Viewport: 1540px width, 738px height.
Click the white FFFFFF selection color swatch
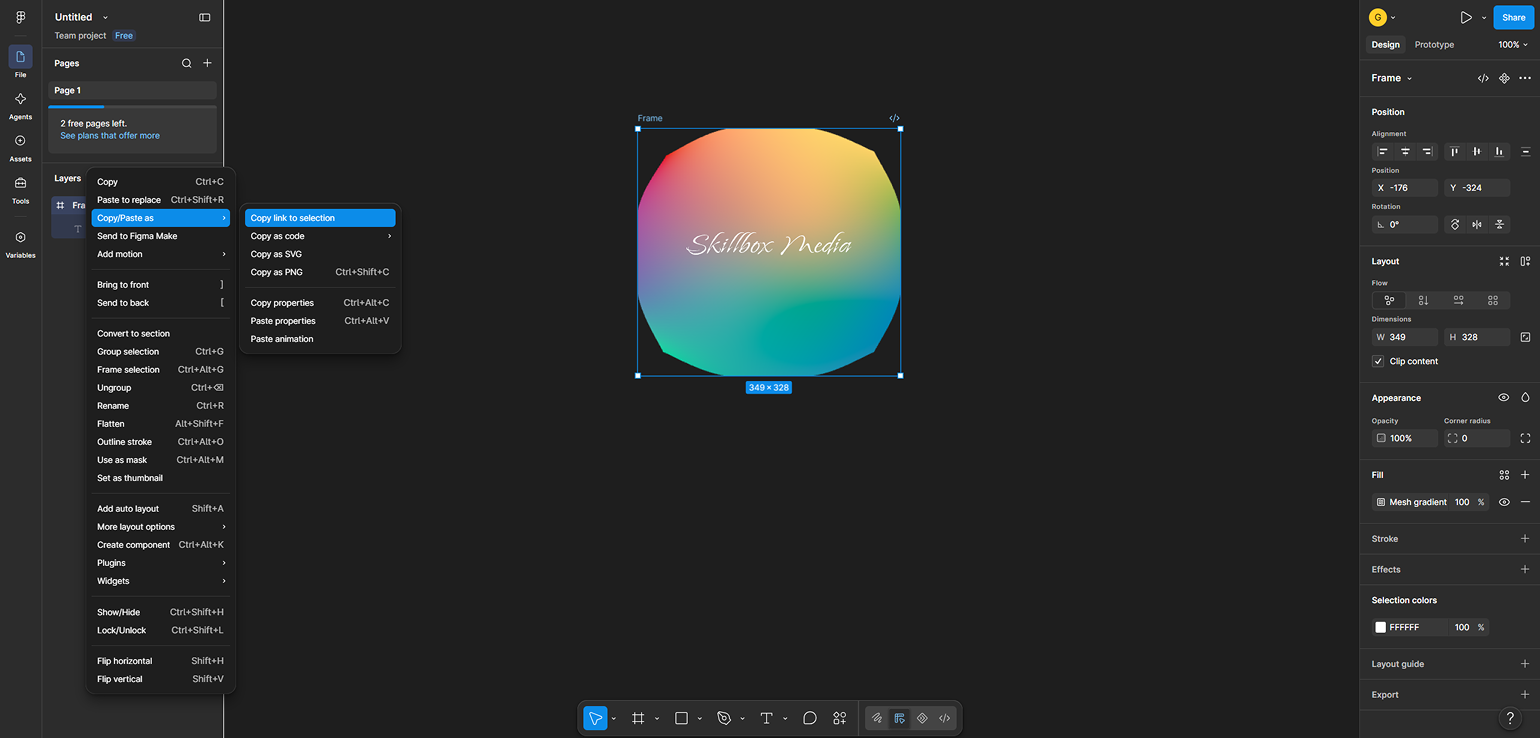tap(1381, 627)
